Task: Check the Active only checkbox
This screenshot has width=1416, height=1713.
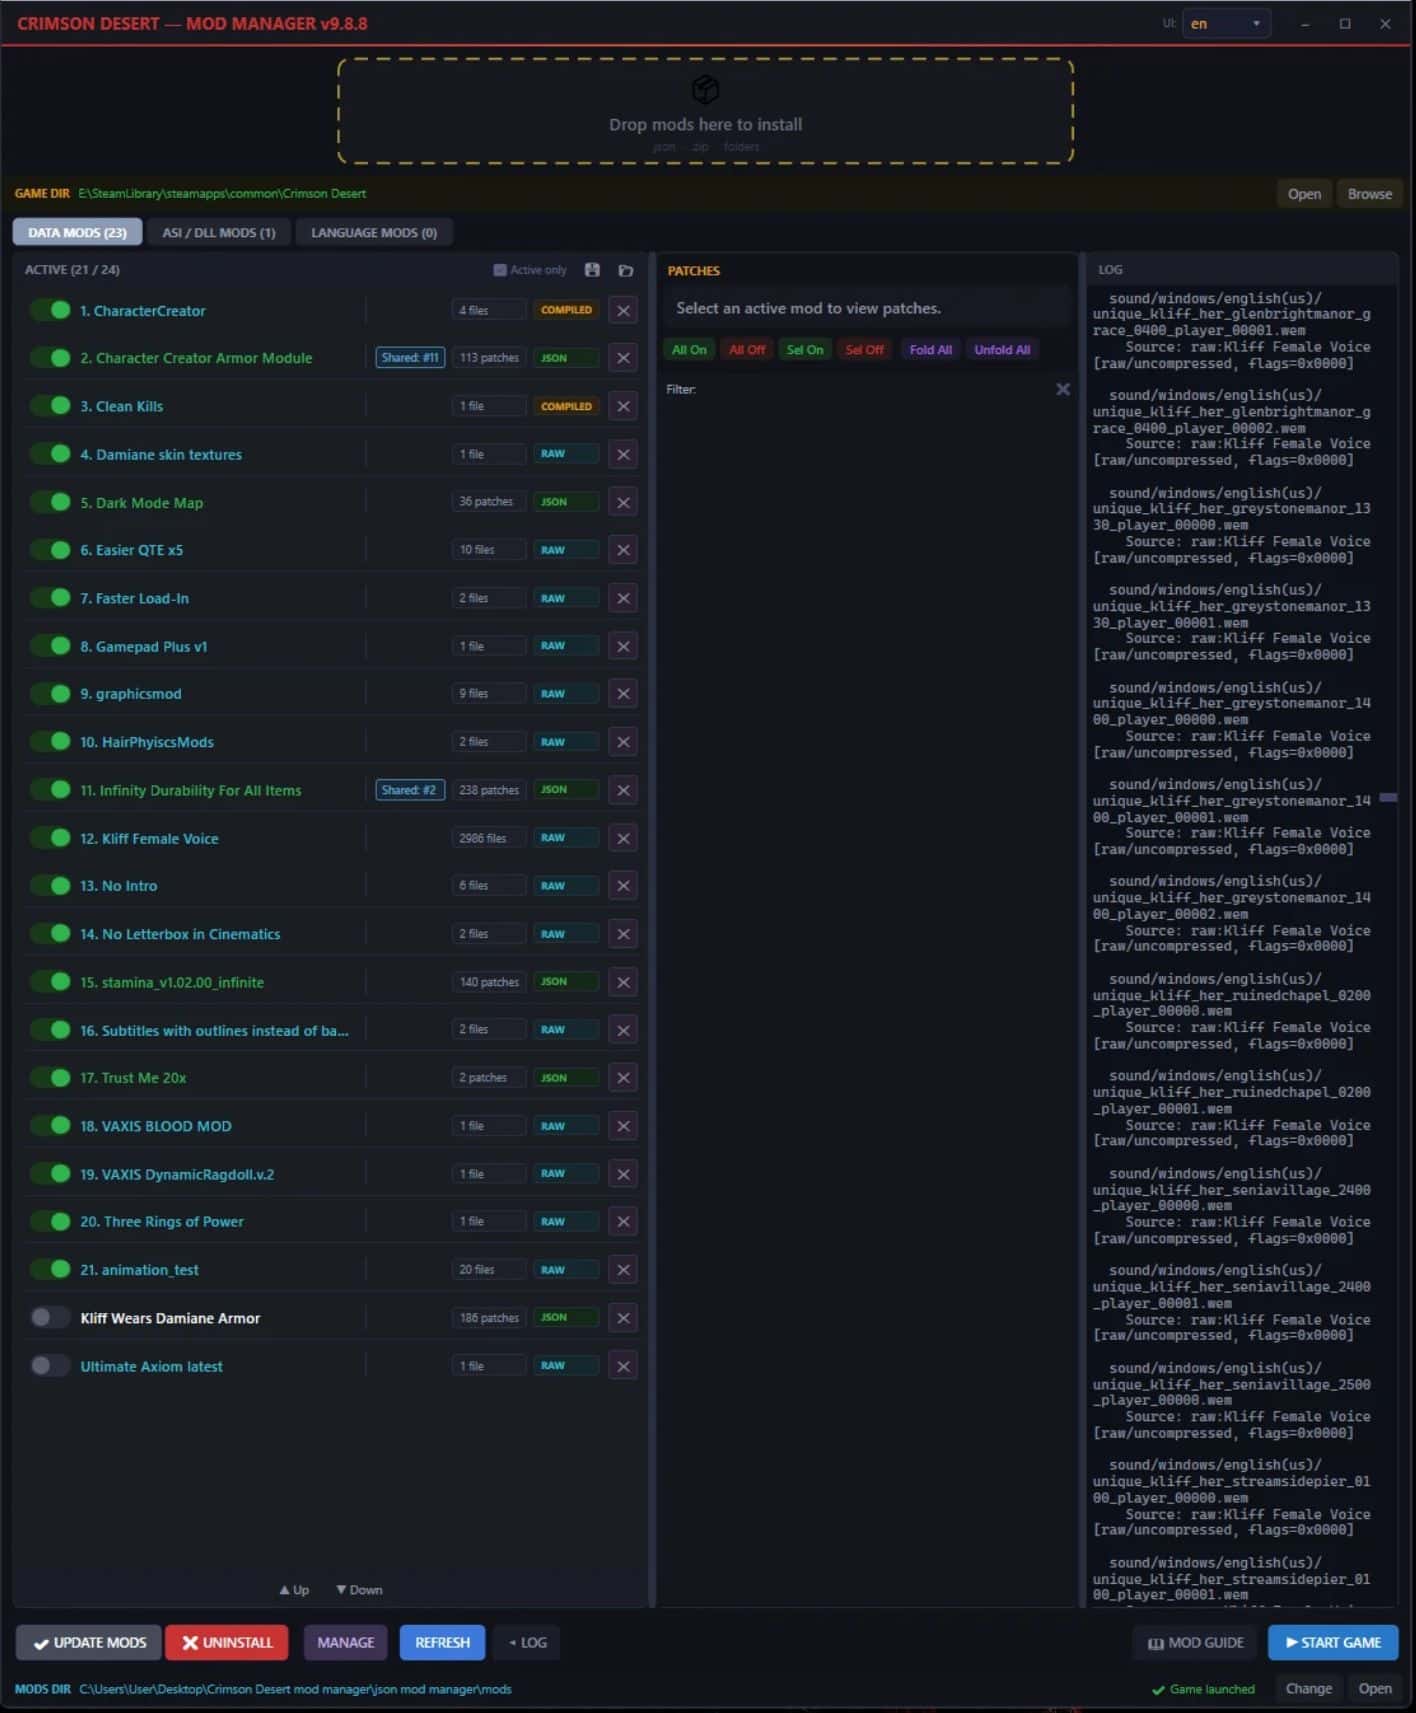Action: tap(500, 270)
